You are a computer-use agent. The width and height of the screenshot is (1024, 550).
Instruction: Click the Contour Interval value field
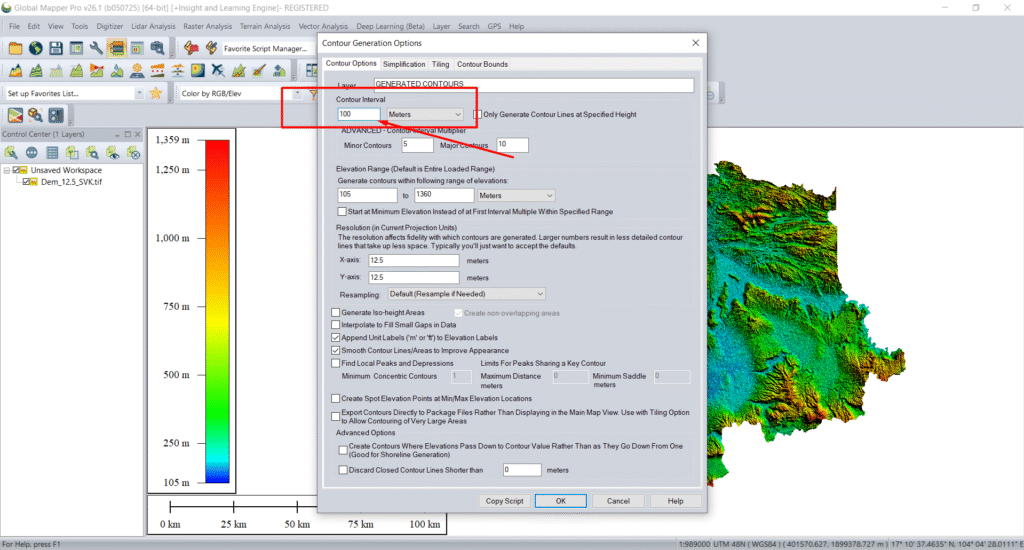359,114
